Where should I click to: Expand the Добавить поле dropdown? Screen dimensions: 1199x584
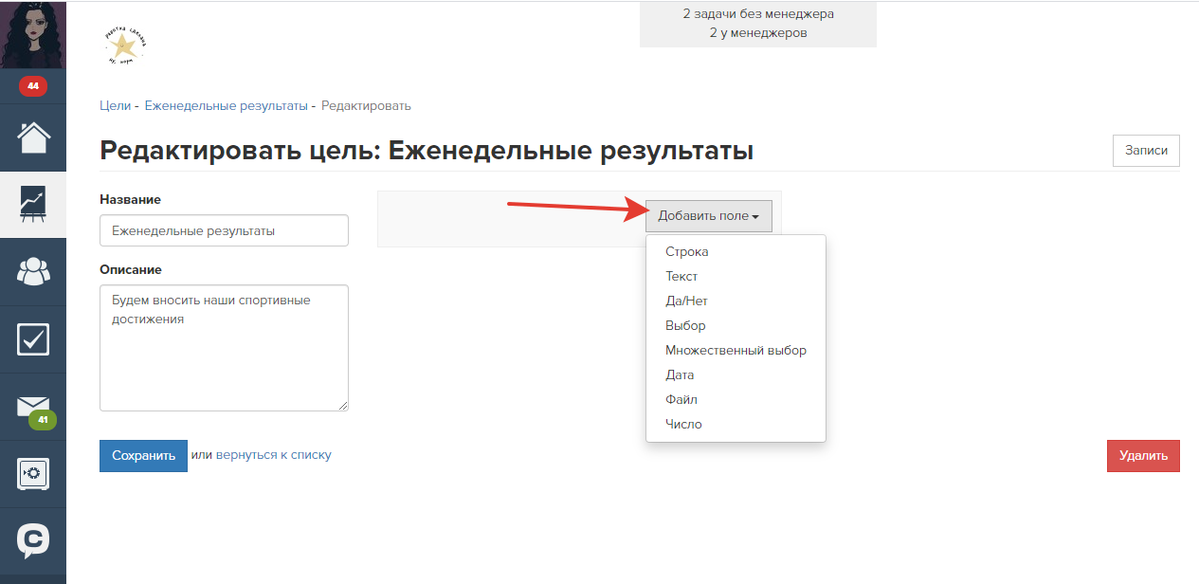click(x=708, y=216)
